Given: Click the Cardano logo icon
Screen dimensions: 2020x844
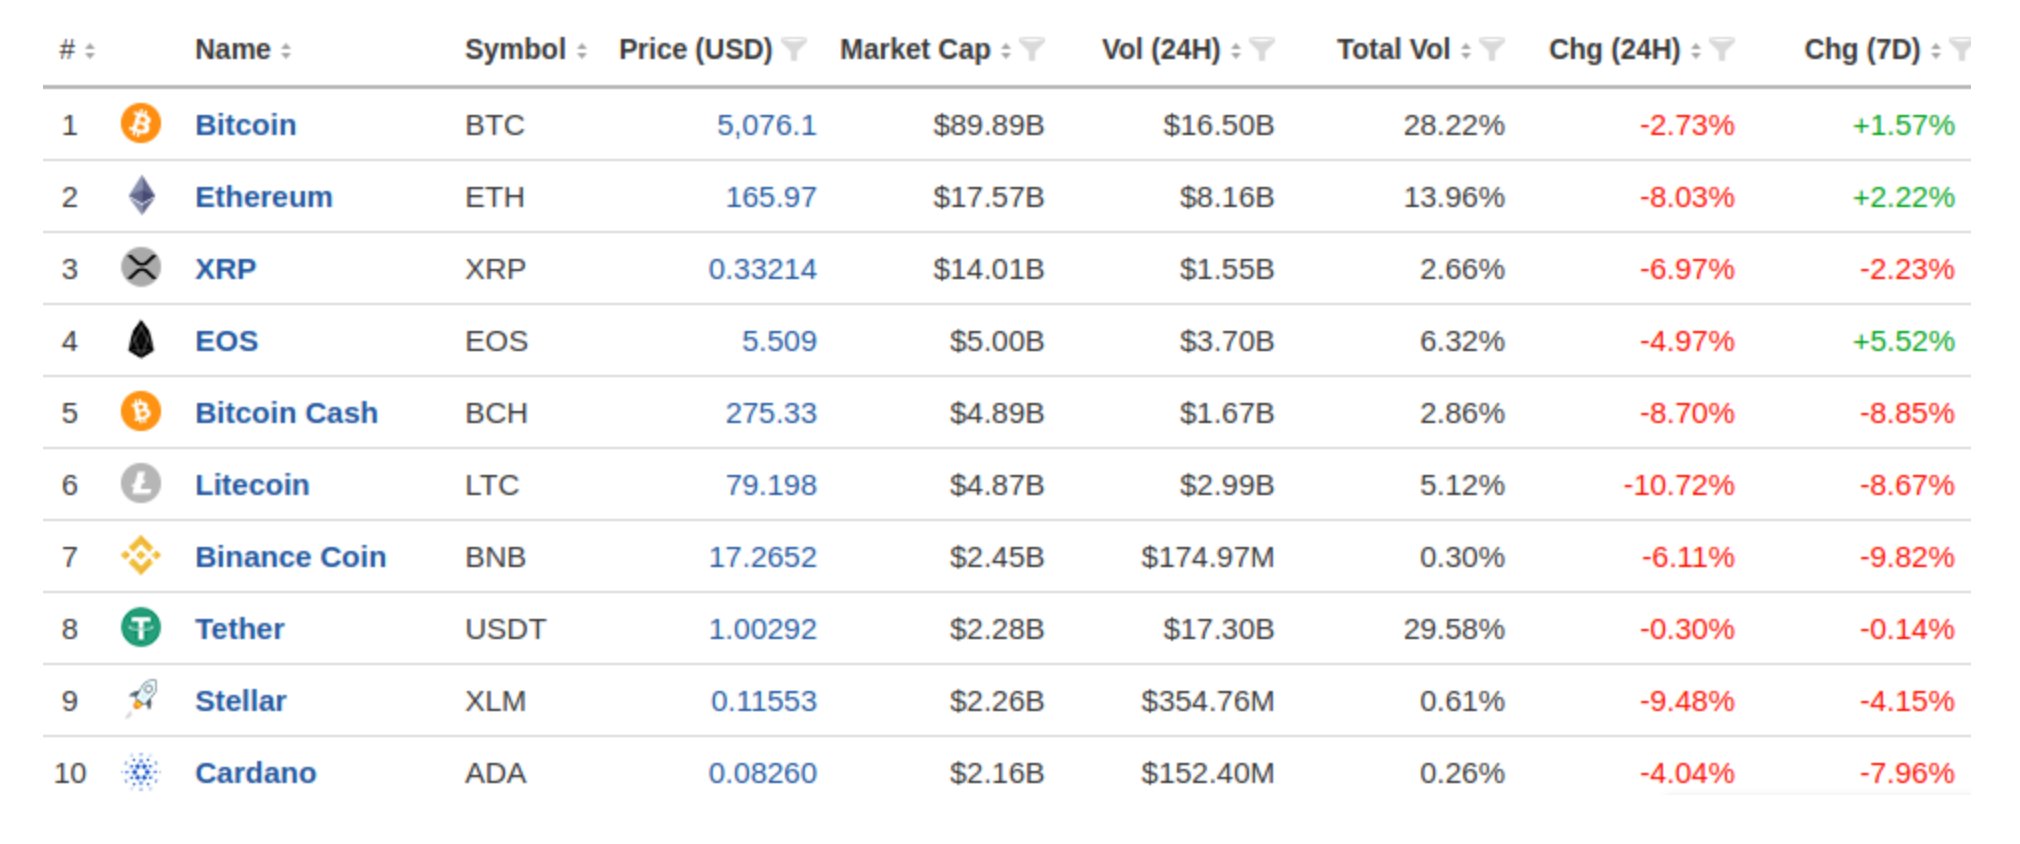Looking at the screenshot, I should coord(141,772).
